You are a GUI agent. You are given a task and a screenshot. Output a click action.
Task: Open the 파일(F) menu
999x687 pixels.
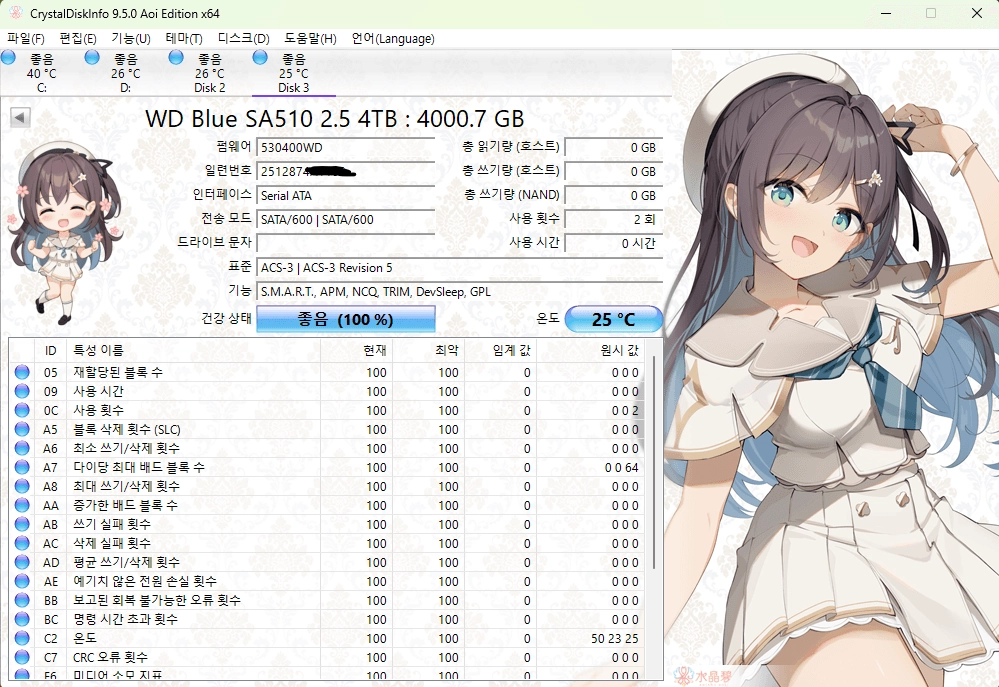click(25, 38)
